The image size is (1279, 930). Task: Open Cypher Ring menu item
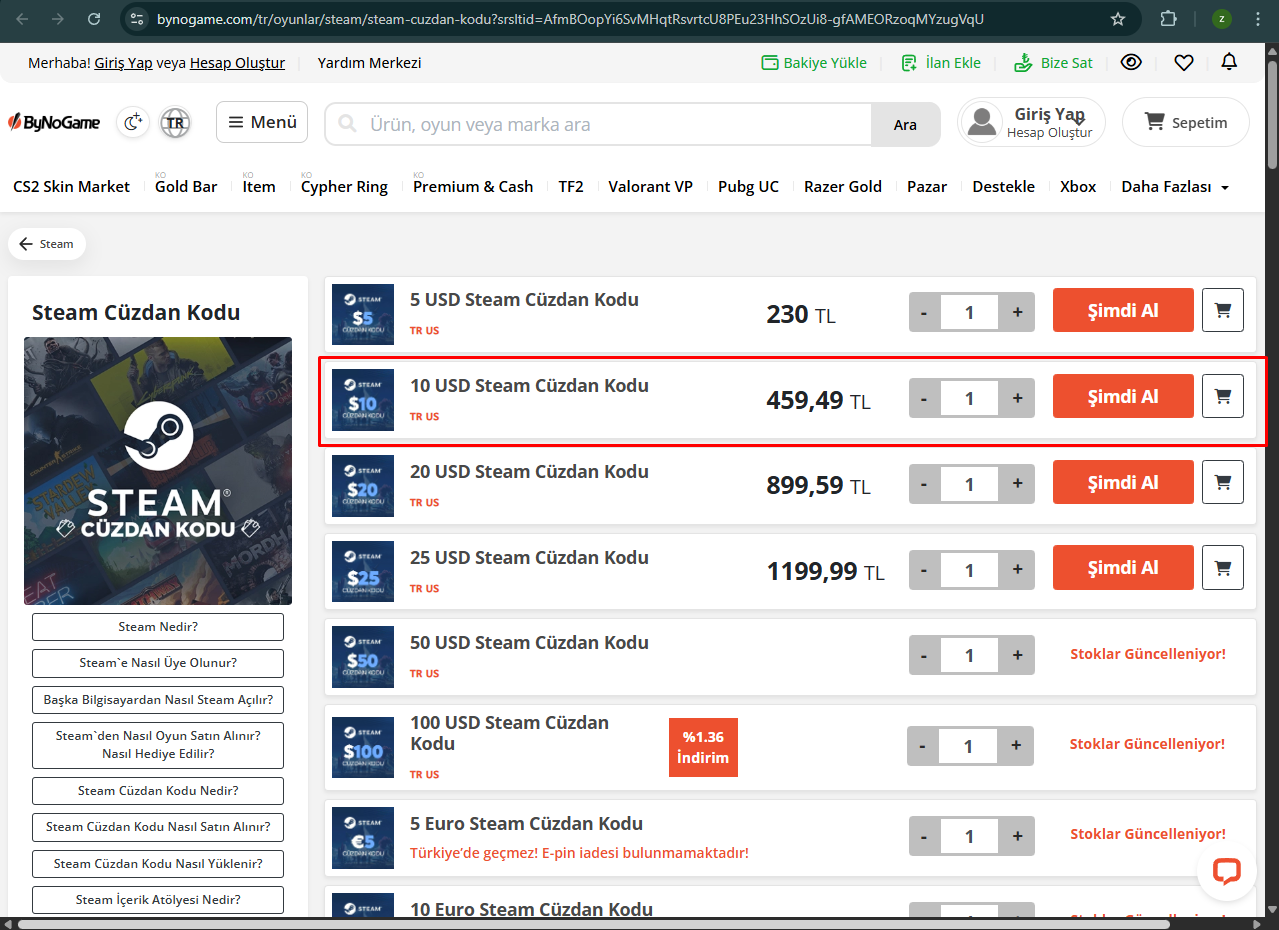click(344, 186)
